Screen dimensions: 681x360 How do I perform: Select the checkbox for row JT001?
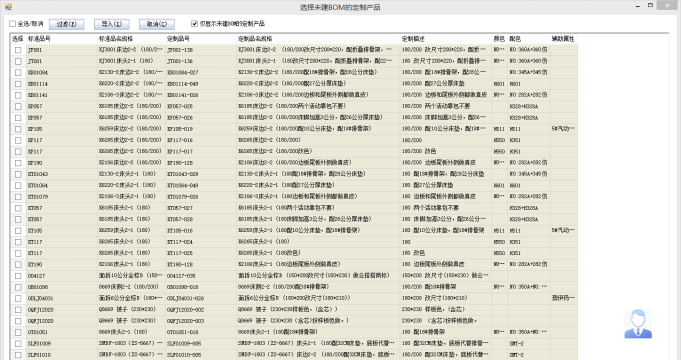coord(18,61)
